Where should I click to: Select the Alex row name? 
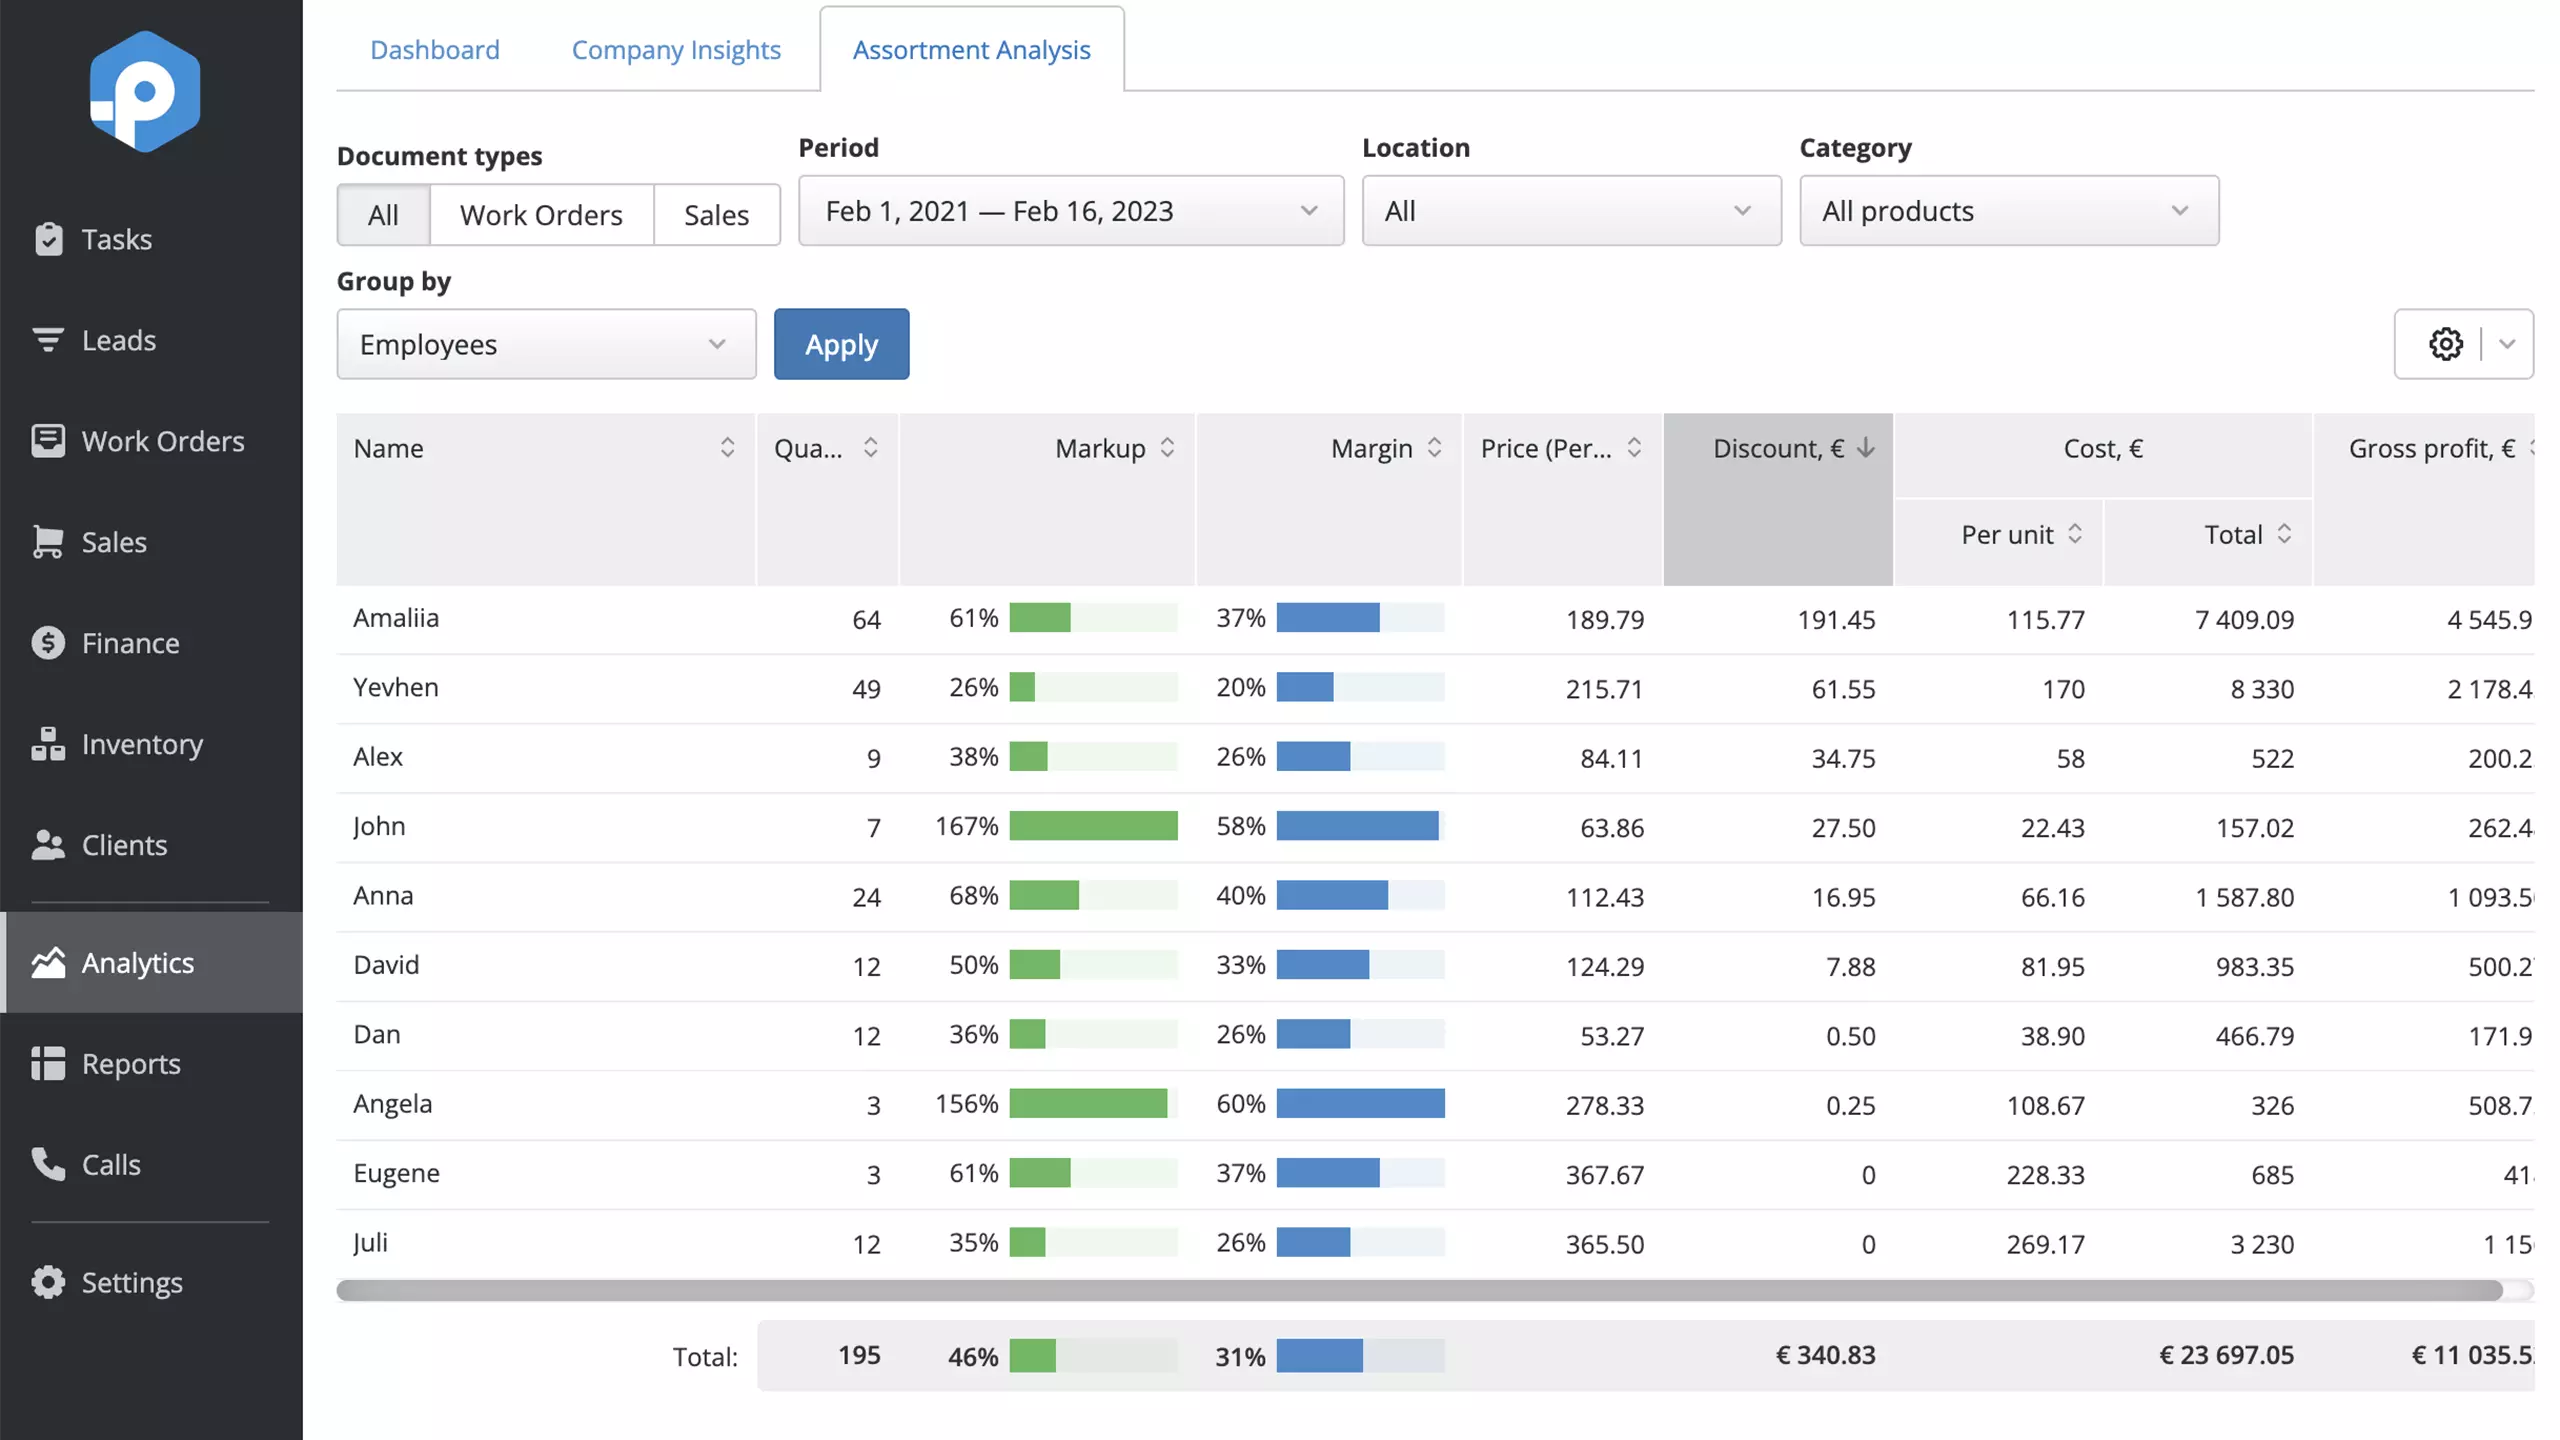[x=378, y=756]
